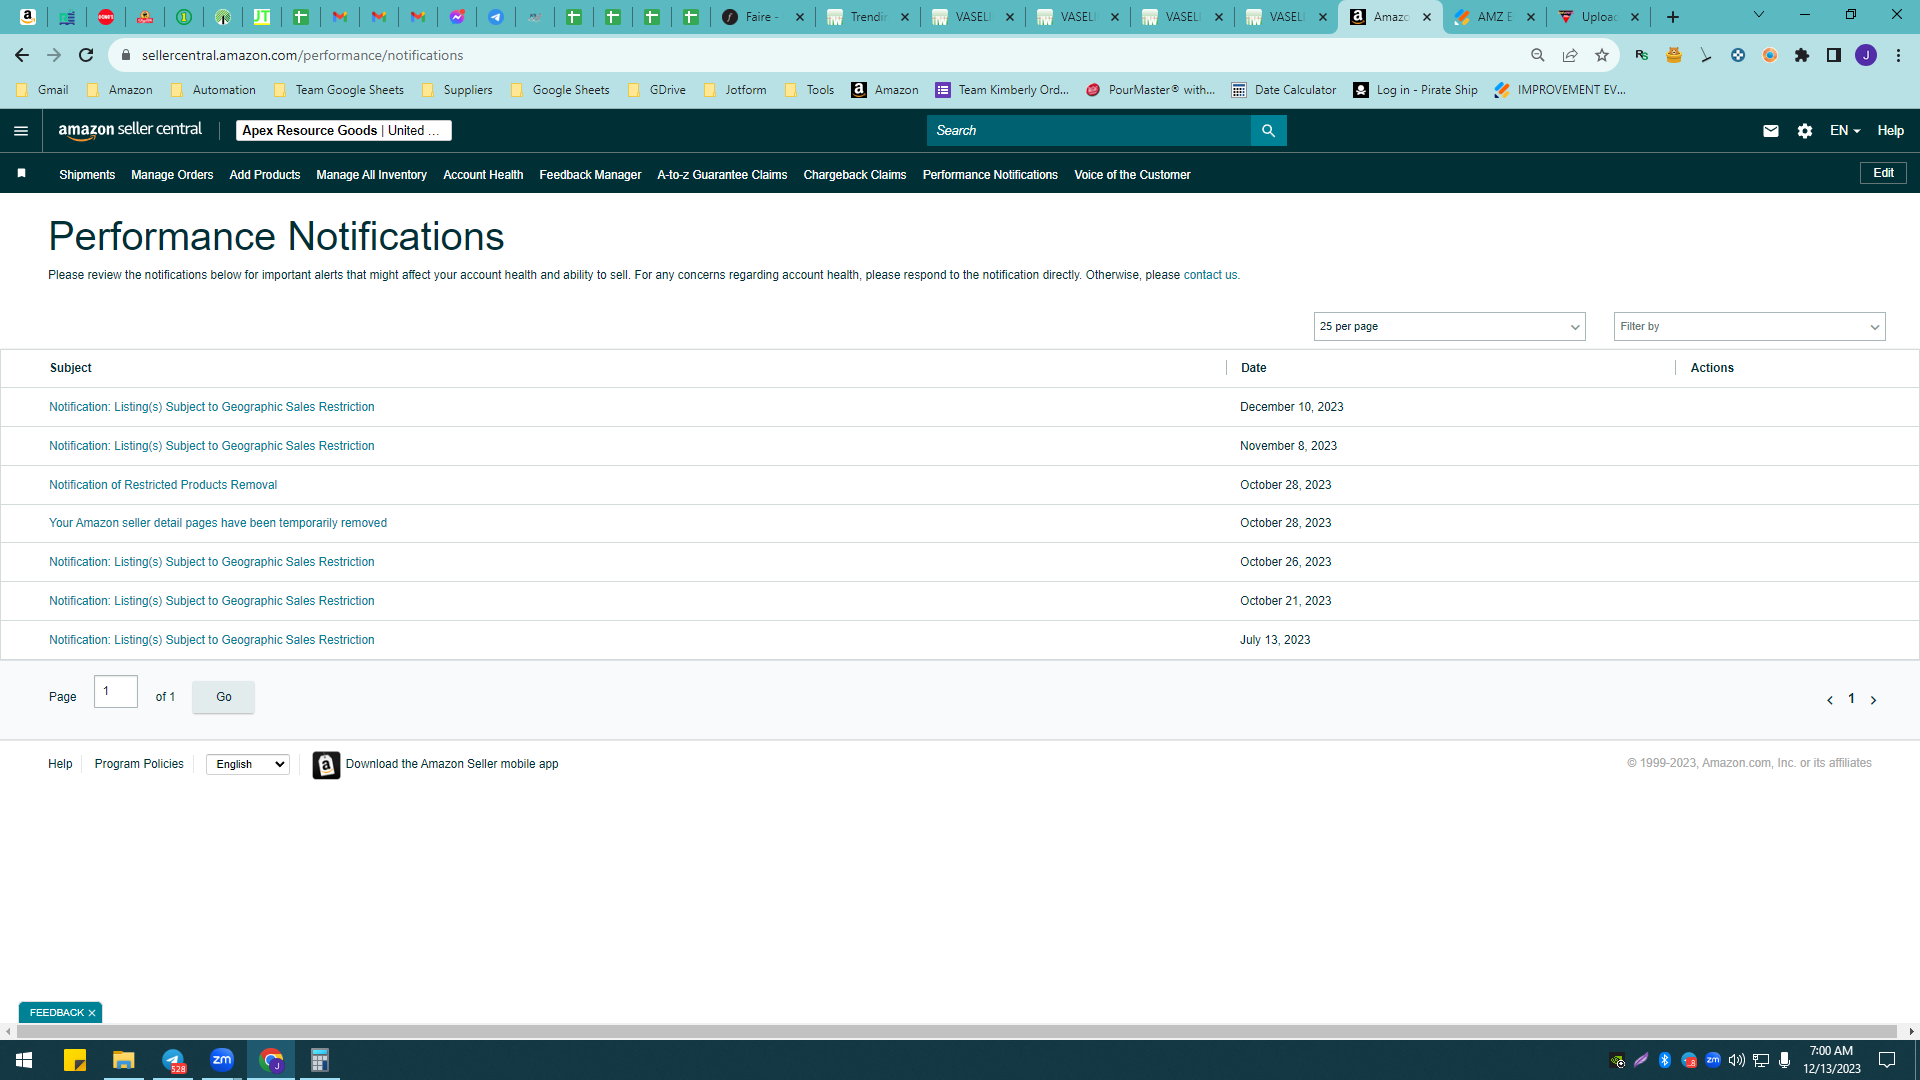Open Shipments in the navigation bar
Image resolution: width=1920 pixels, height=1080 pixels.
point(87,175)
